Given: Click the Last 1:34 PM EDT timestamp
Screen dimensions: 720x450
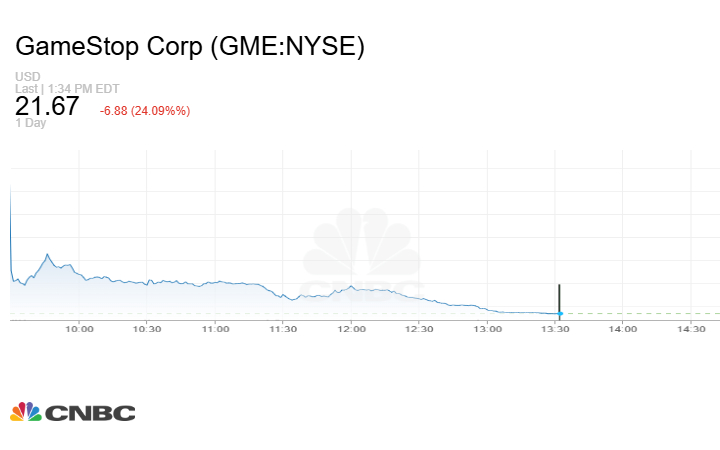Looking at the screenshot, I should [67, 88].
